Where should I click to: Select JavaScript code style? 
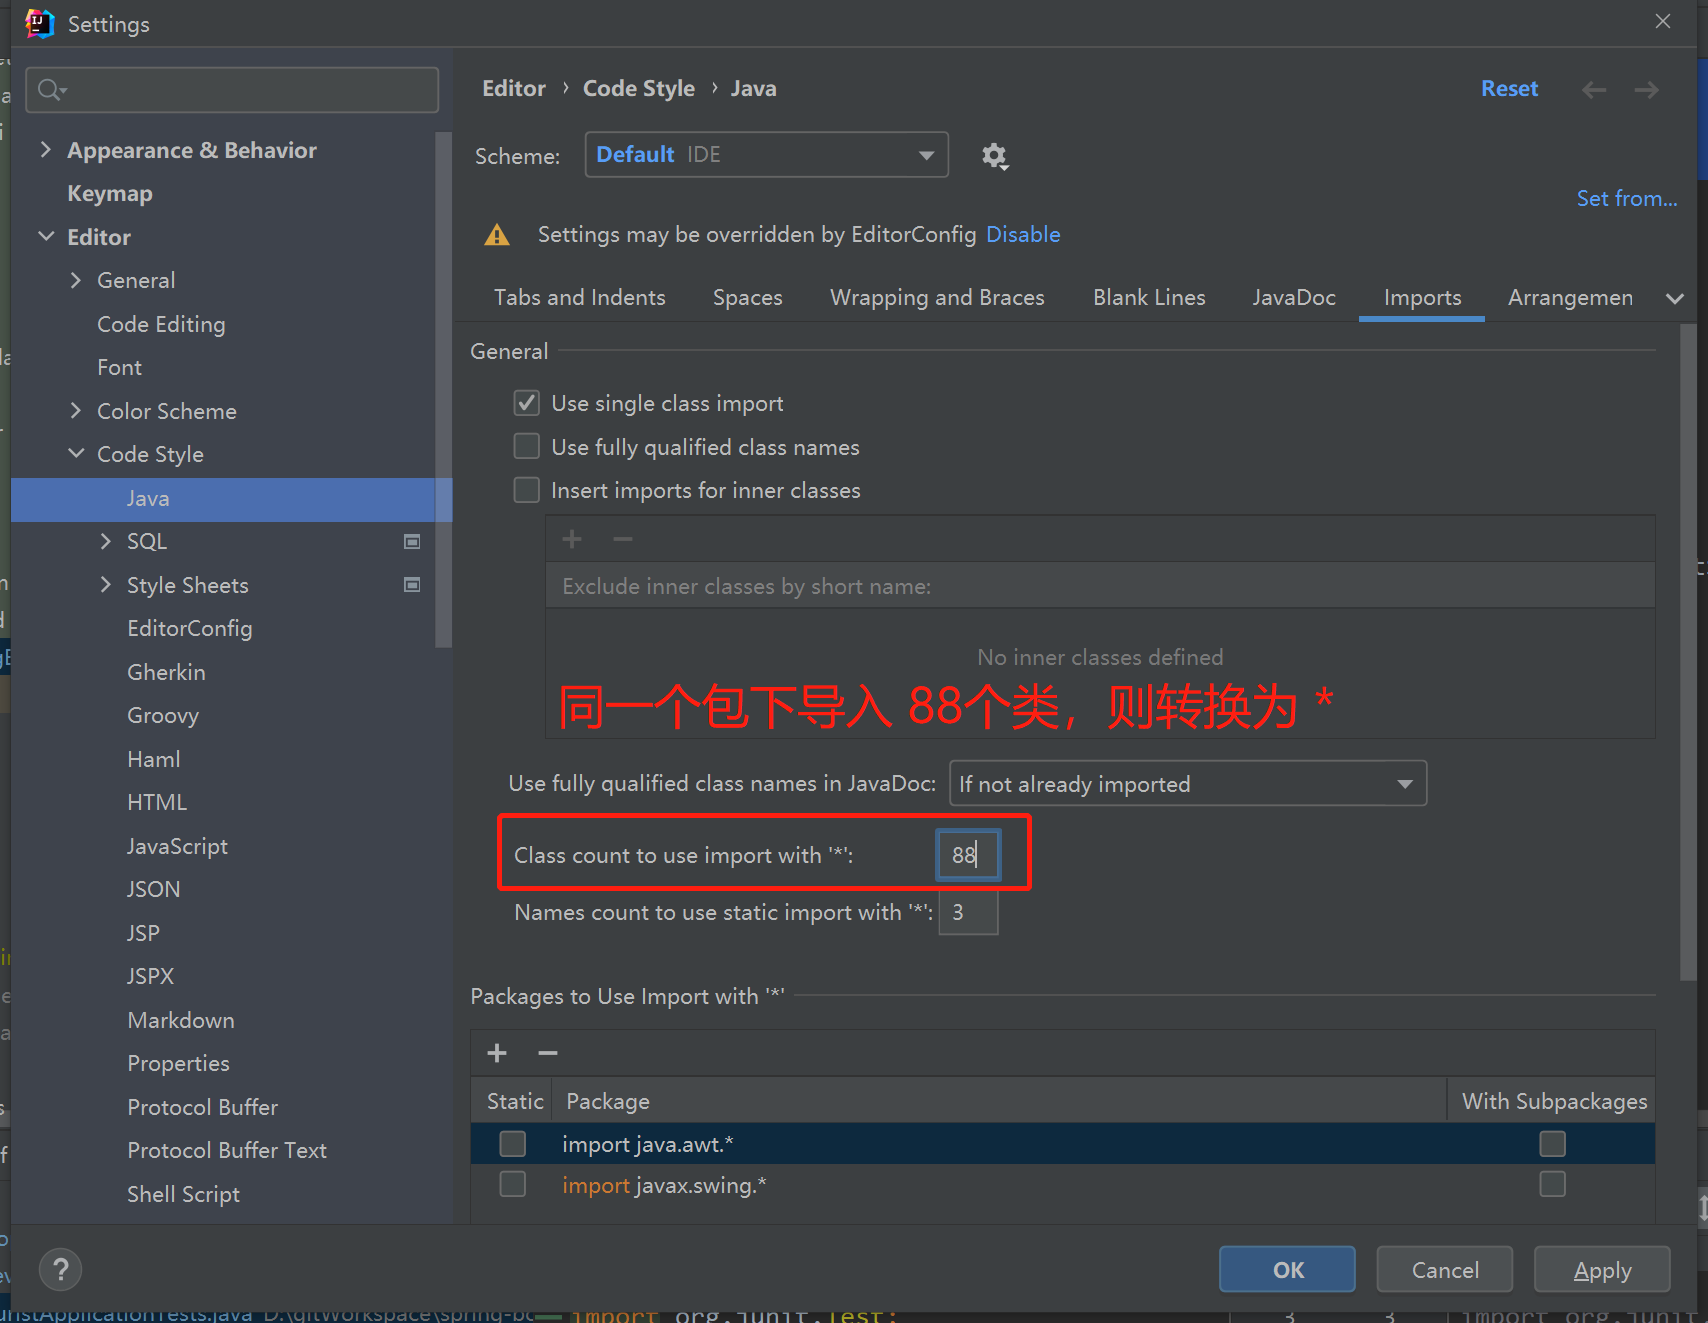click(x=177, y=846)
